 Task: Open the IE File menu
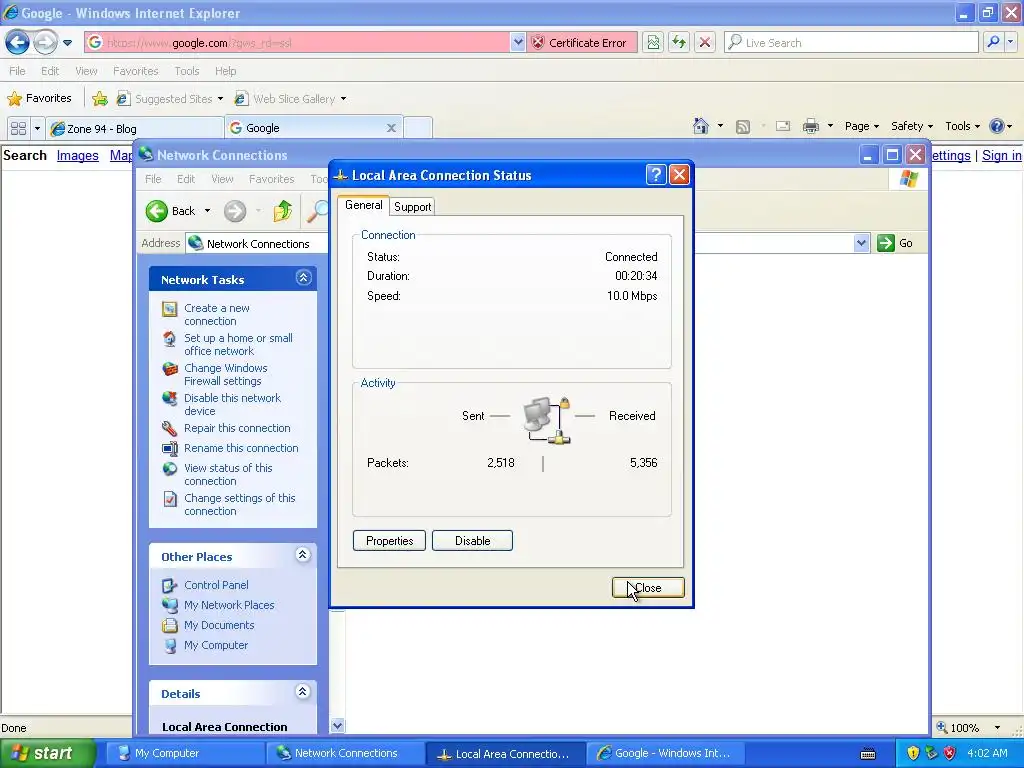tap(18, 71)
